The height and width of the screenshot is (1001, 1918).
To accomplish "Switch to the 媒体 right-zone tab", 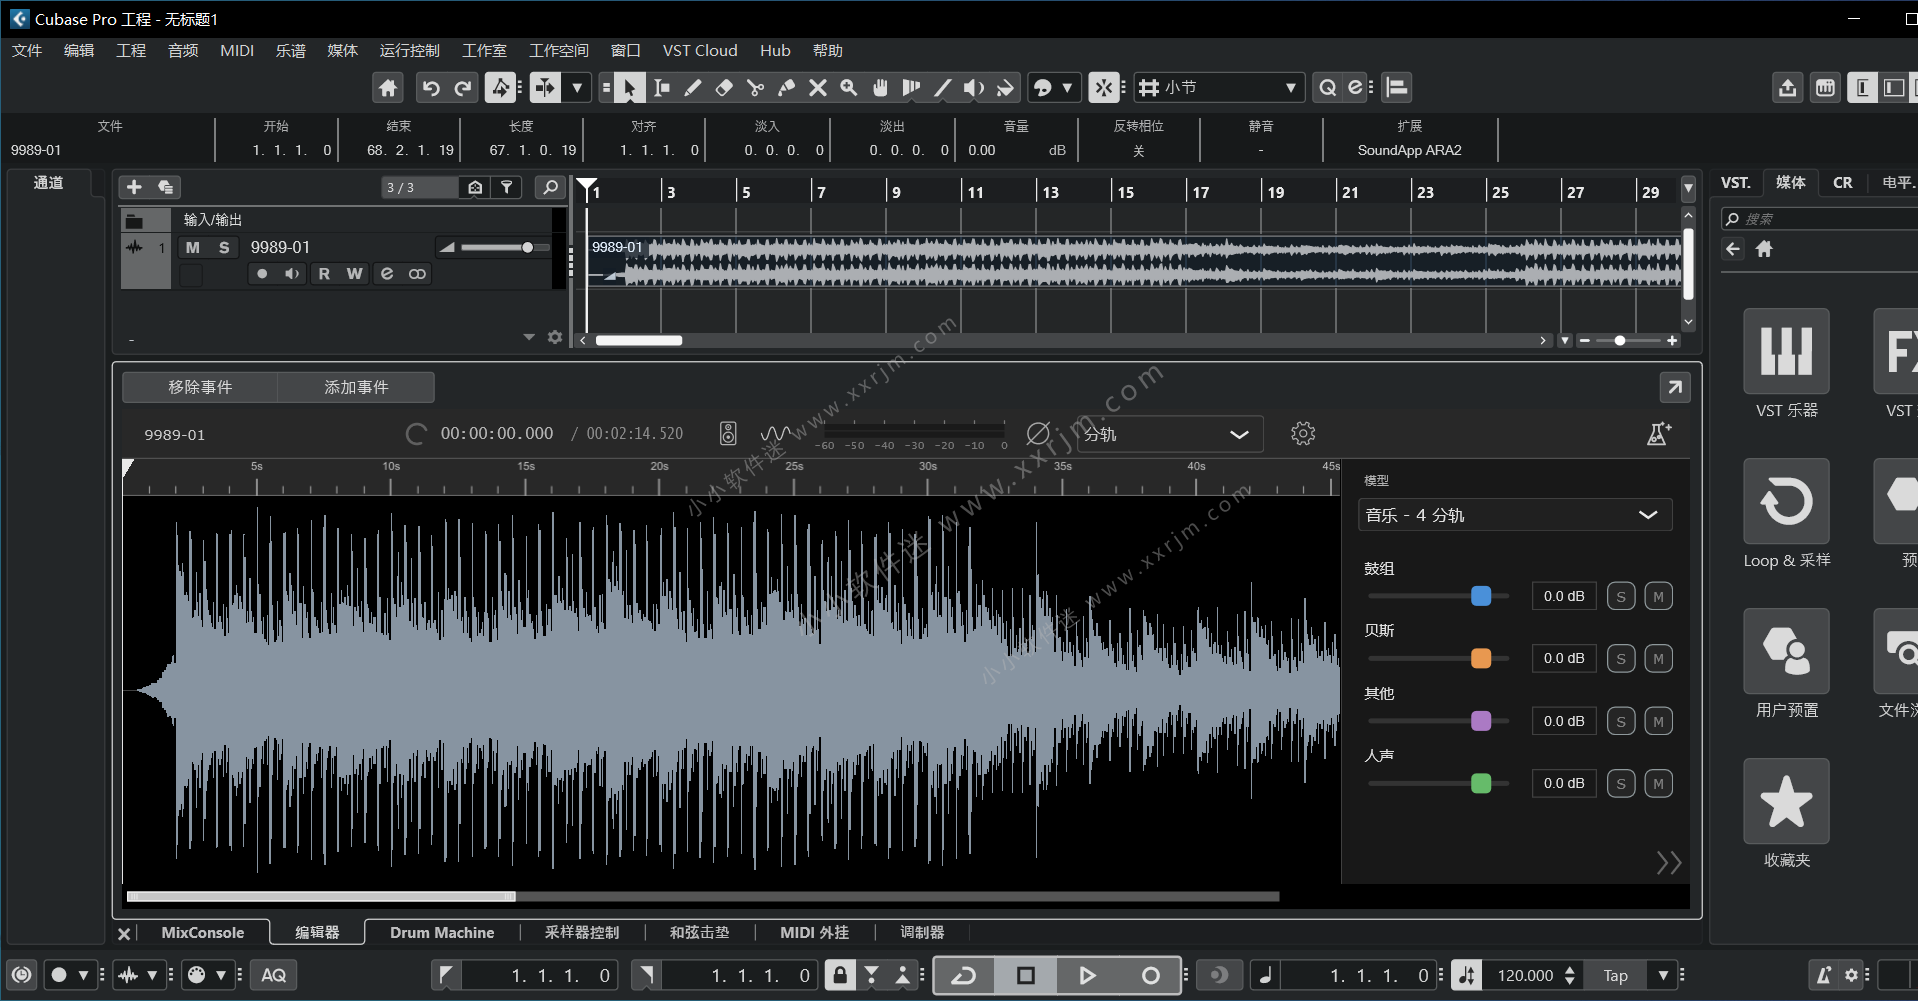I will point(1790,182).
